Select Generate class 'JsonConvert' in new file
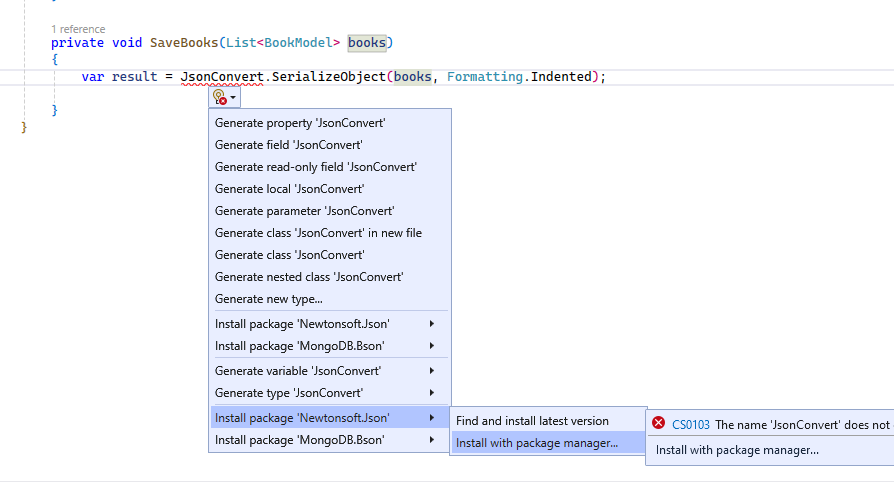894x482 pixels. pos(318,233)
